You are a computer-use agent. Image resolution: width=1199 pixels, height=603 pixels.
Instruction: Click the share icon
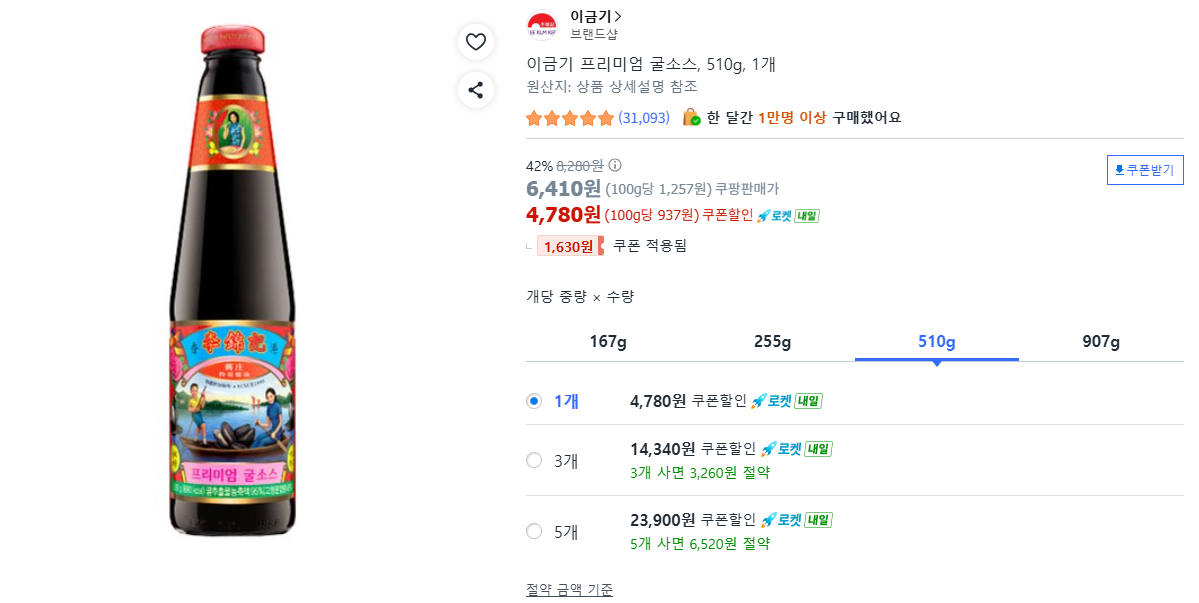(x=476, y=90)
